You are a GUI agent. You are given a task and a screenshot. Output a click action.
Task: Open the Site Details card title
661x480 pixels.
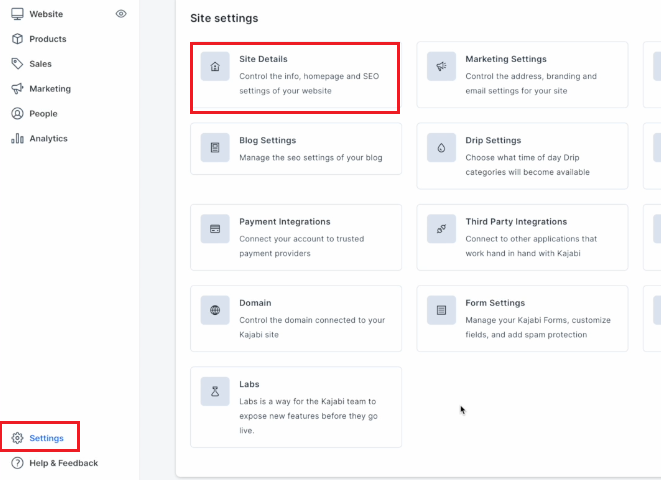click(x=263, y=59)
